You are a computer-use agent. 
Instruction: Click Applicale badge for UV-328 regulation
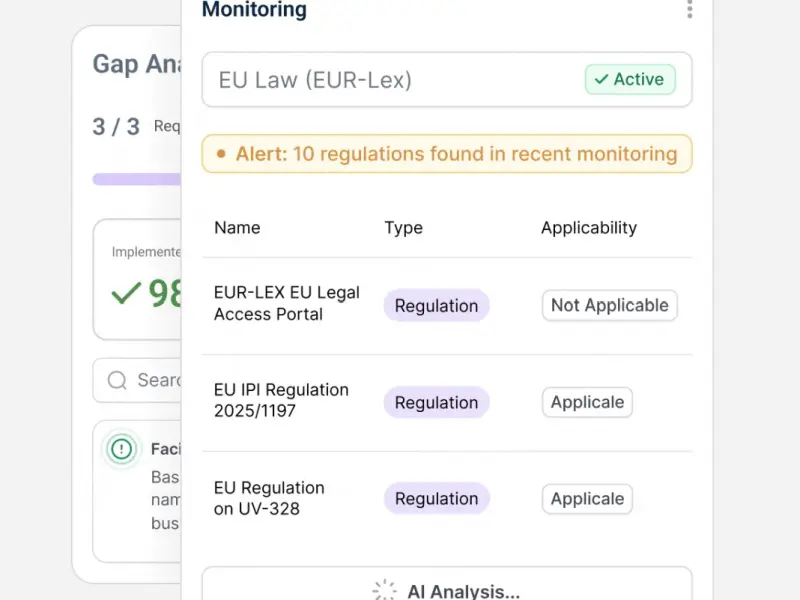point(587,498)
